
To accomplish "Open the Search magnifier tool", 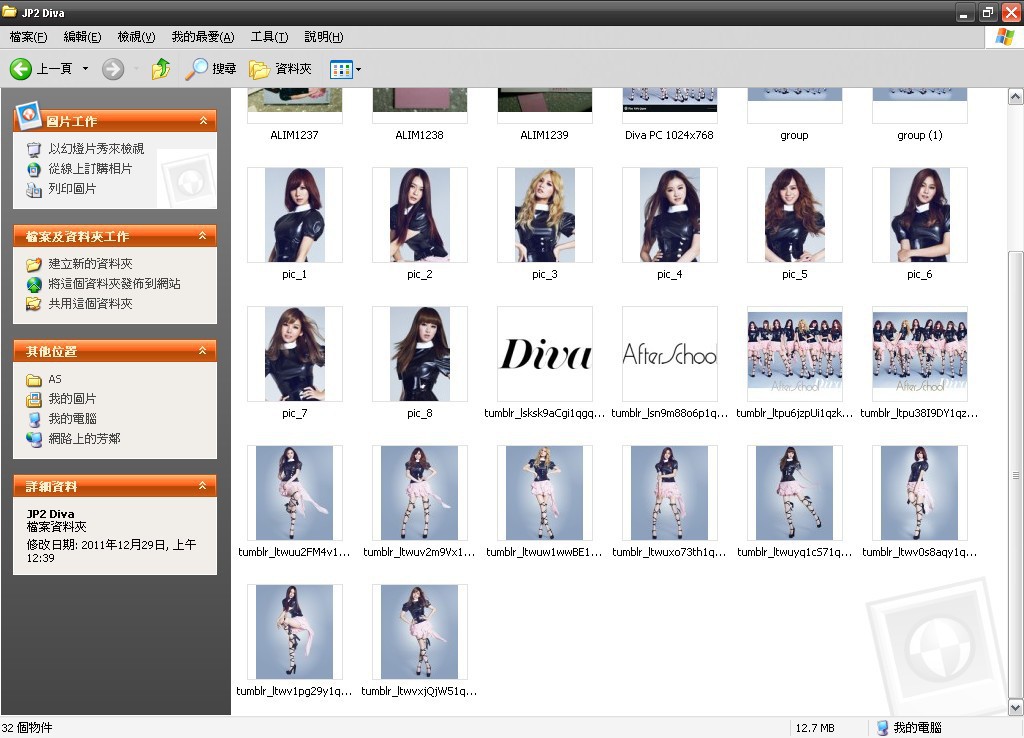I will [197, 69].
